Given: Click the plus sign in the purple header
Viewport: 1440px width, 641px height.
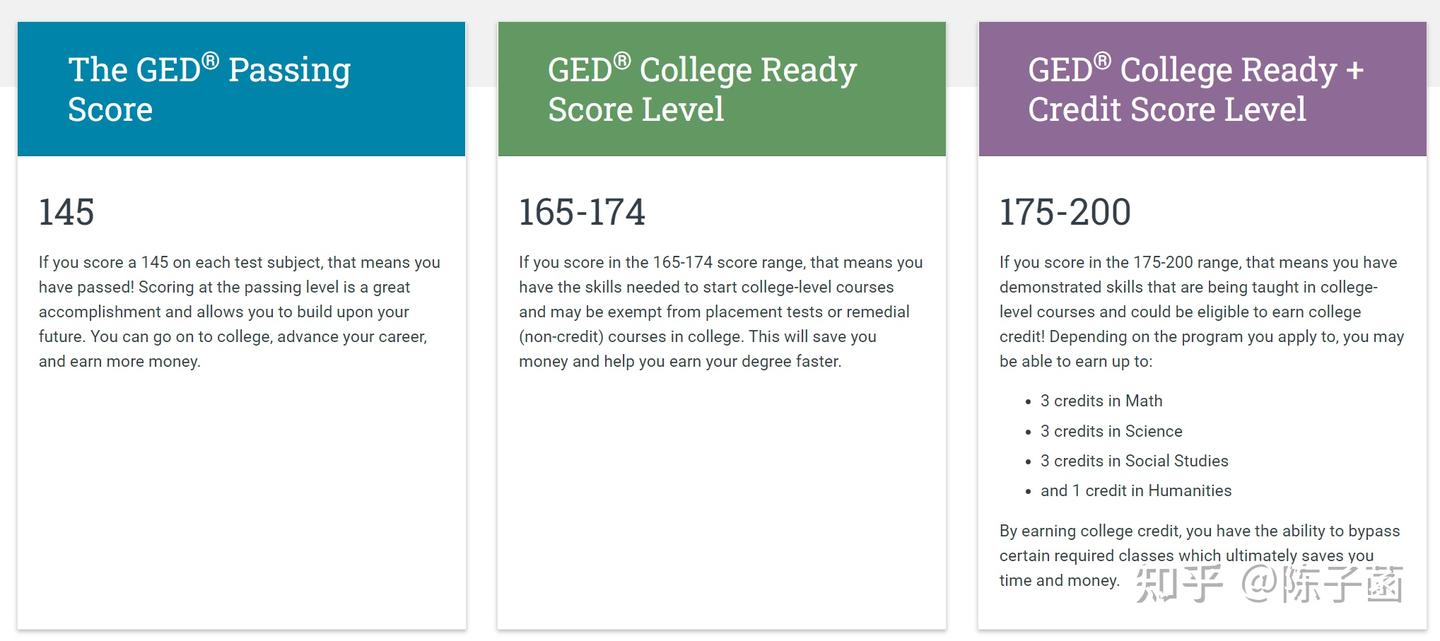Looking at the screenshot, I should pyautogui.click(x=1355, y=71).
